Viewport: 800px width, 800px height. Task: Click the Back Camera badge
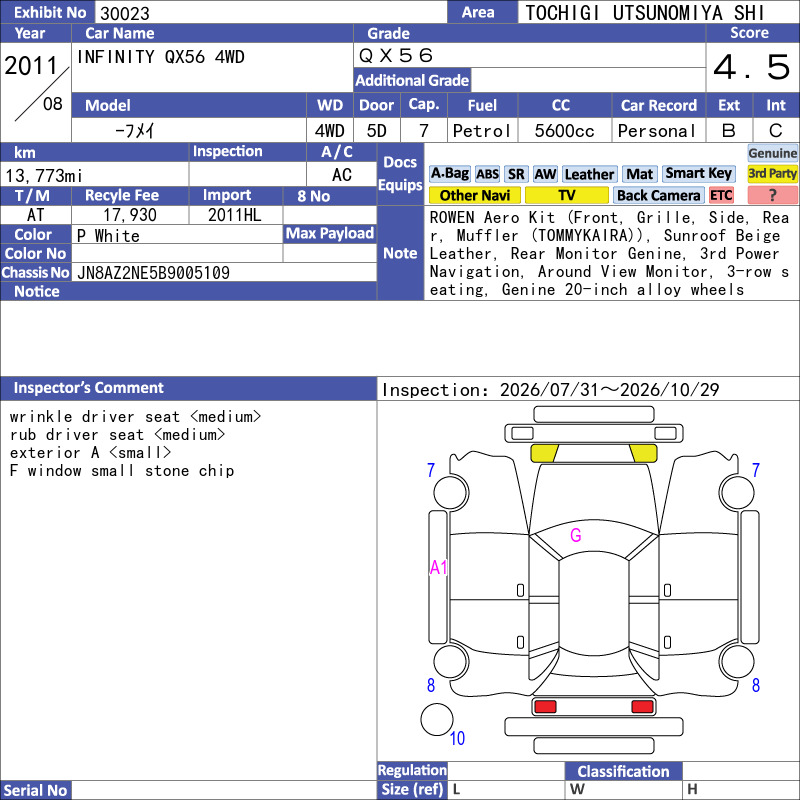pyautogui.click(x=658, y=195)
